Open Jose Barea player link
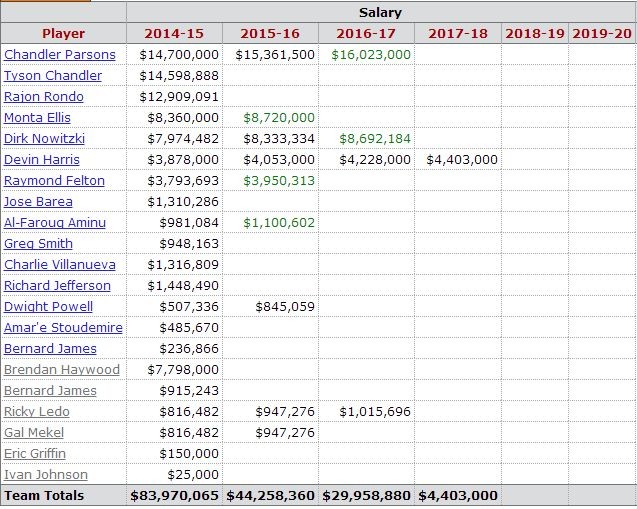This screenshot has height=509, width=637. click(38, 201)
